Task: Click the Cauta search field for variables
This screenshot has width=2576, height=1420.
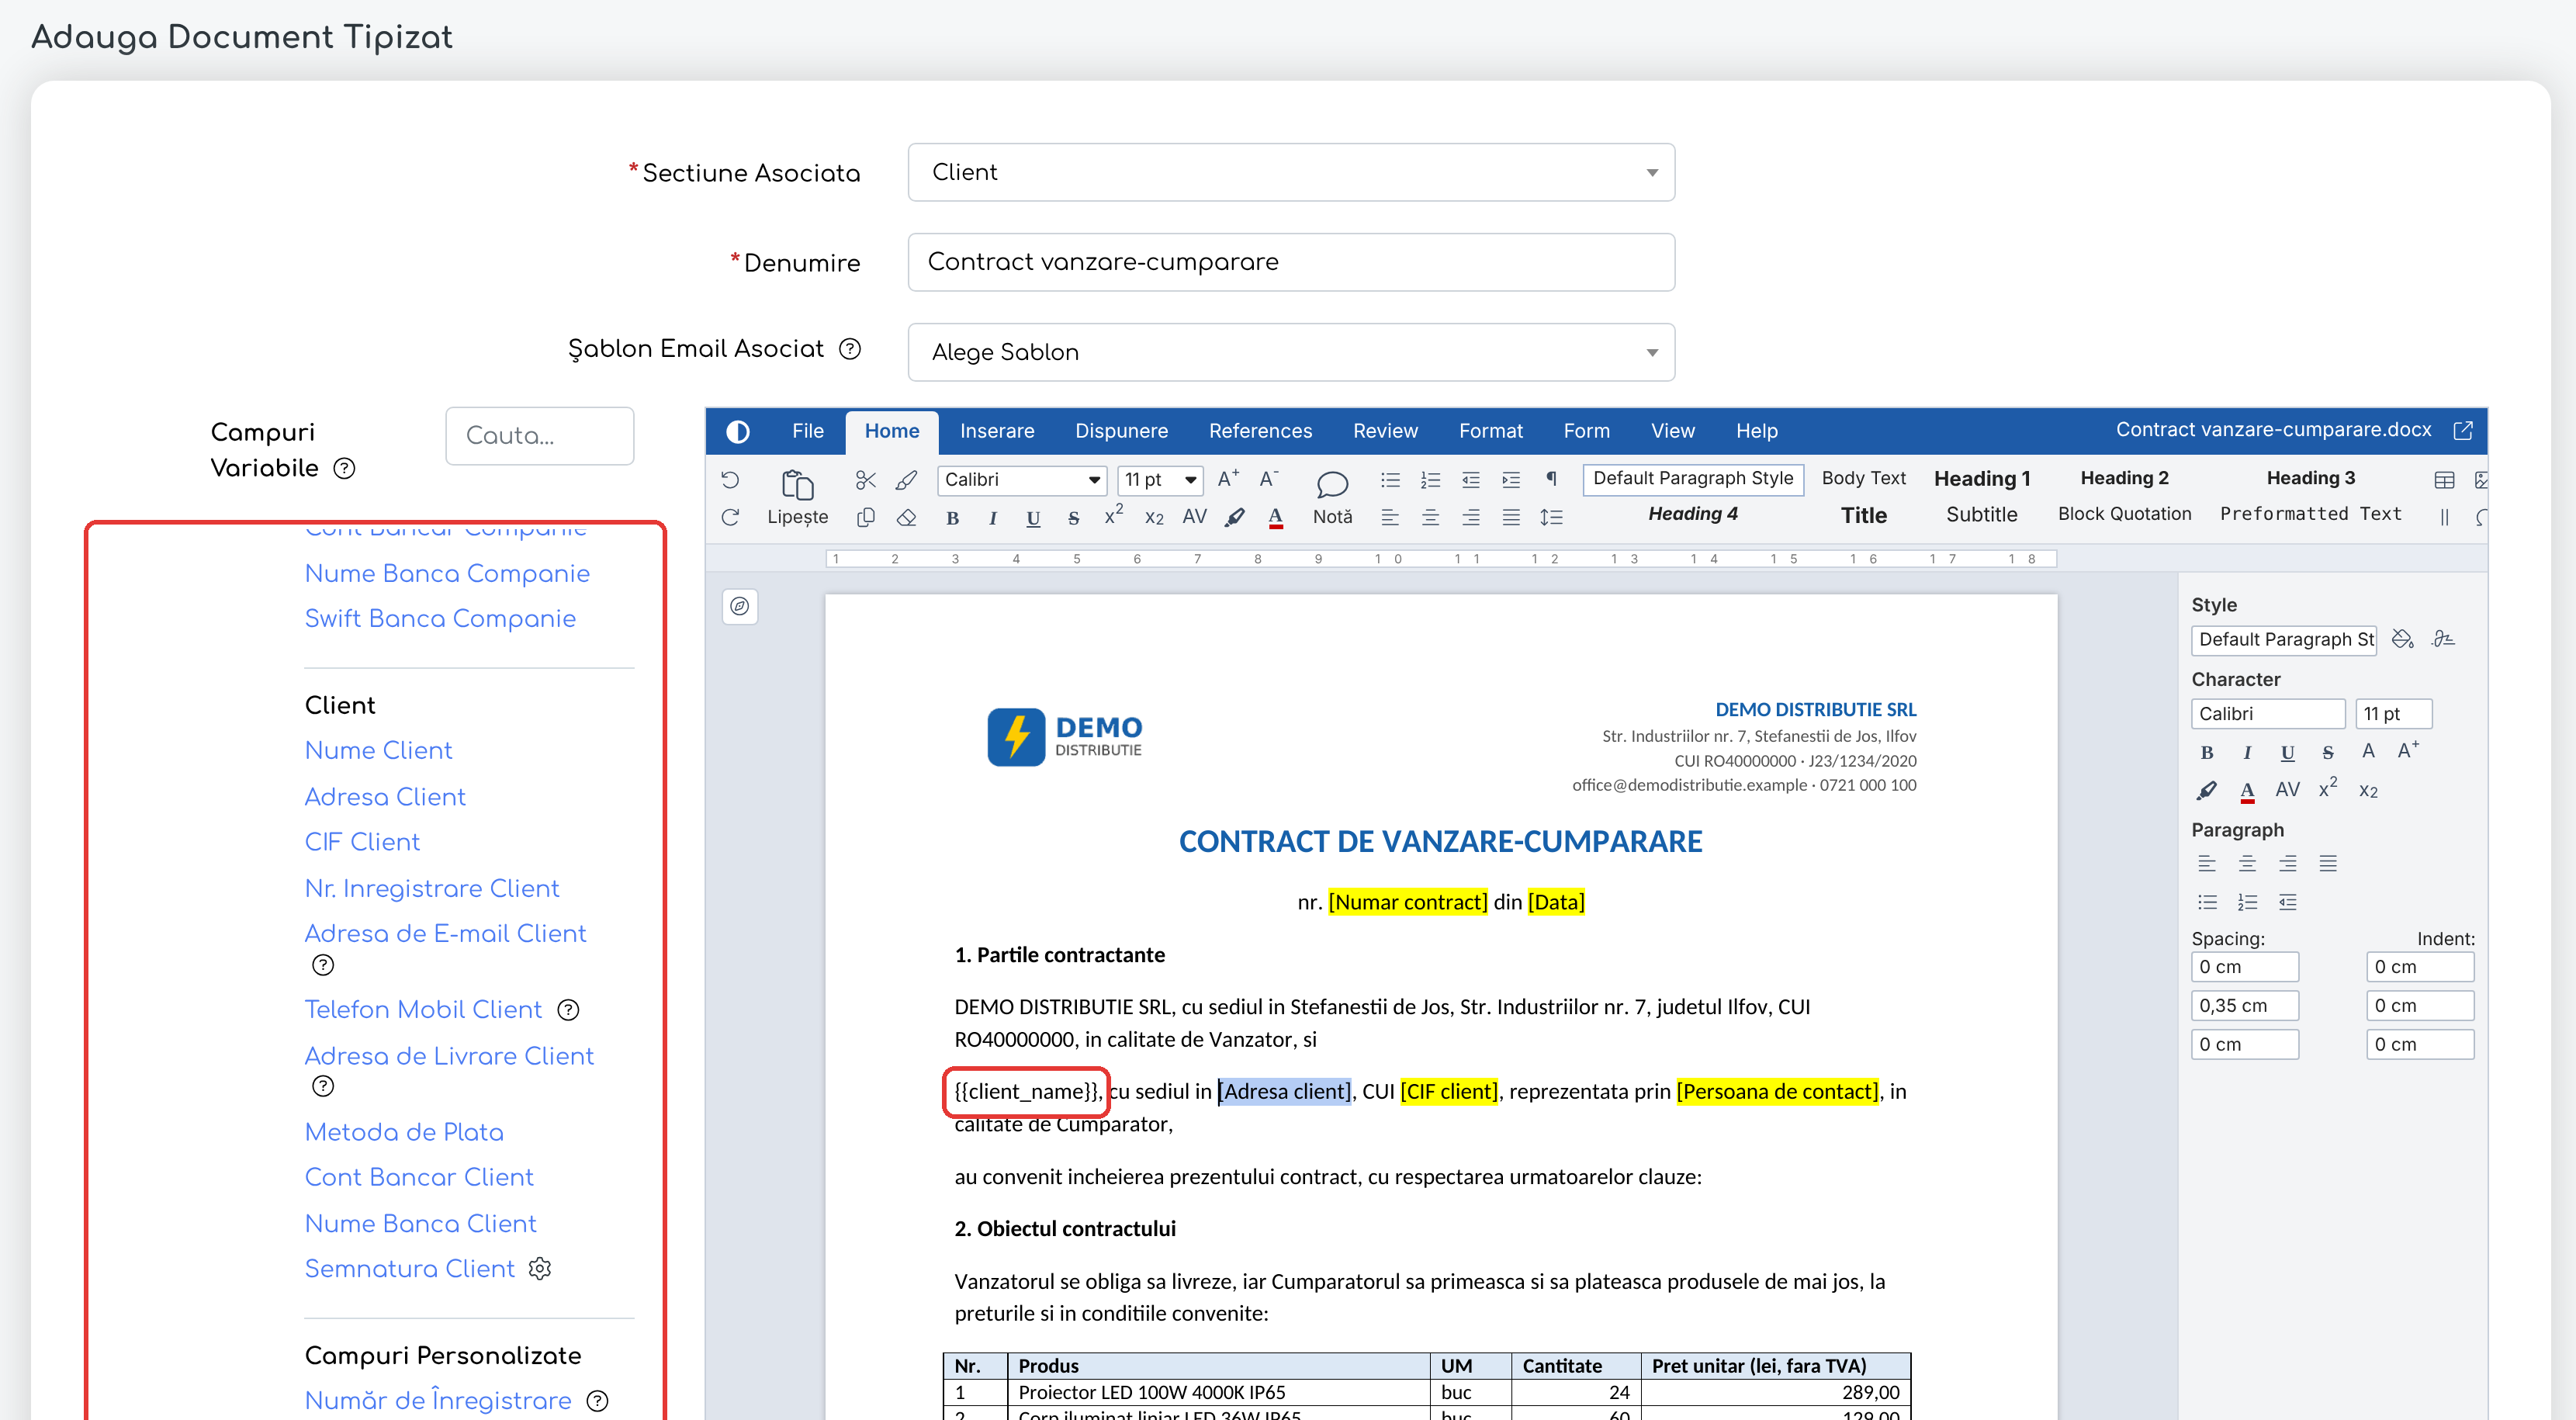Action: pos(539,436)
